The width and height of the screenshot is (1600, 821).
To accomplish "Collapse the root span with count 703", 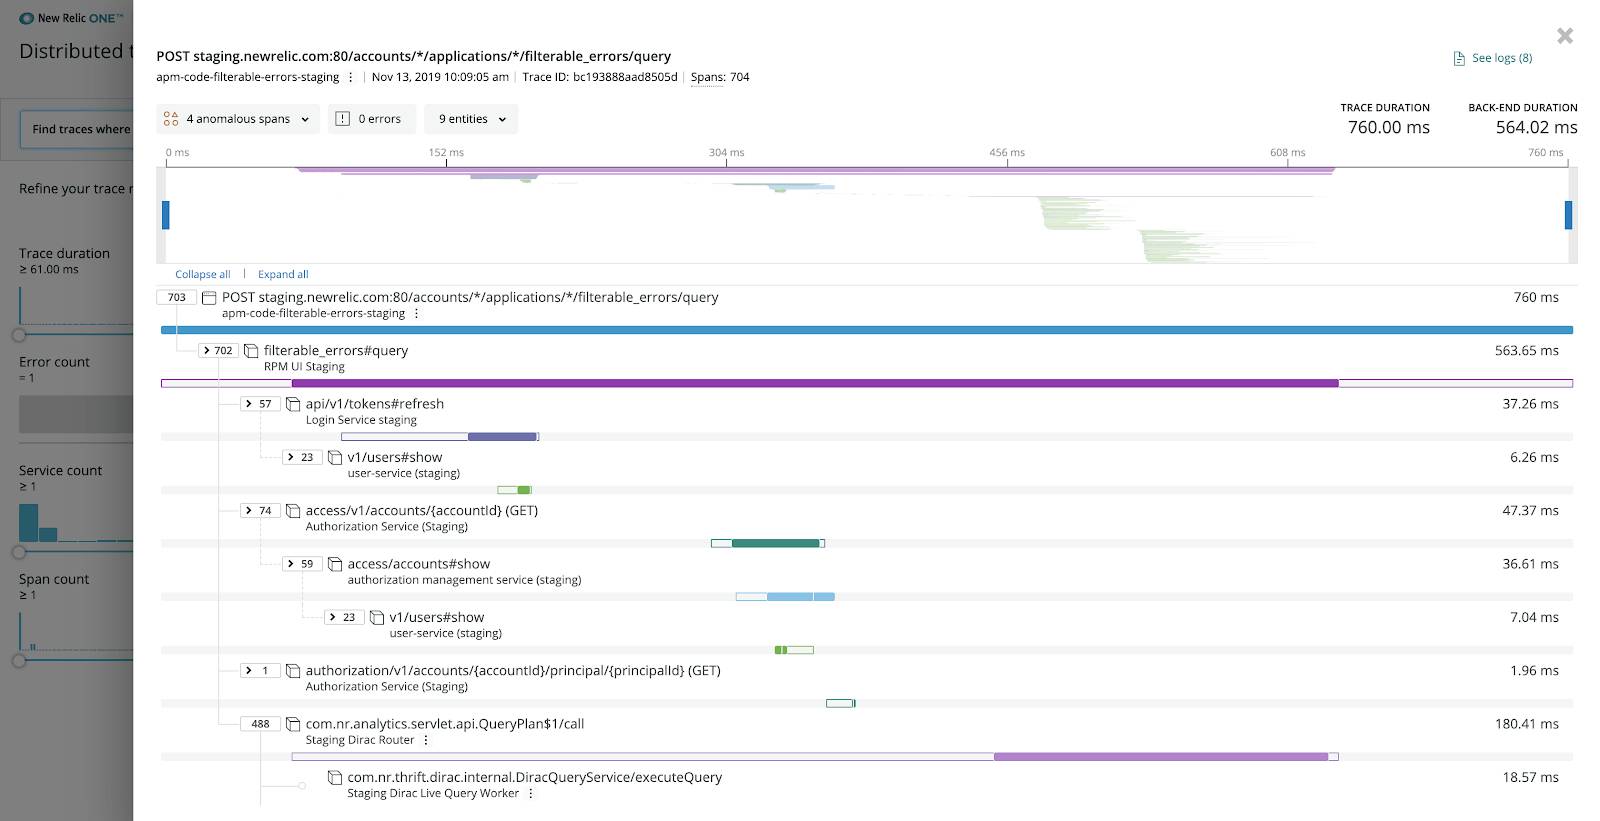I will click(x=176, y=297).
